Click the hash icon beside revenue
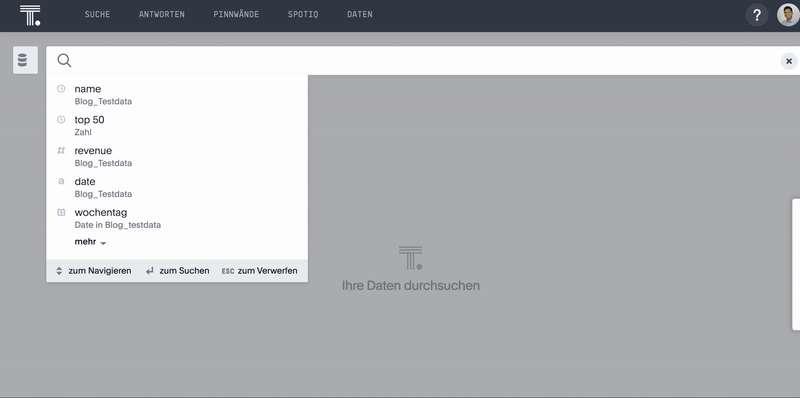 coord(61,151)
